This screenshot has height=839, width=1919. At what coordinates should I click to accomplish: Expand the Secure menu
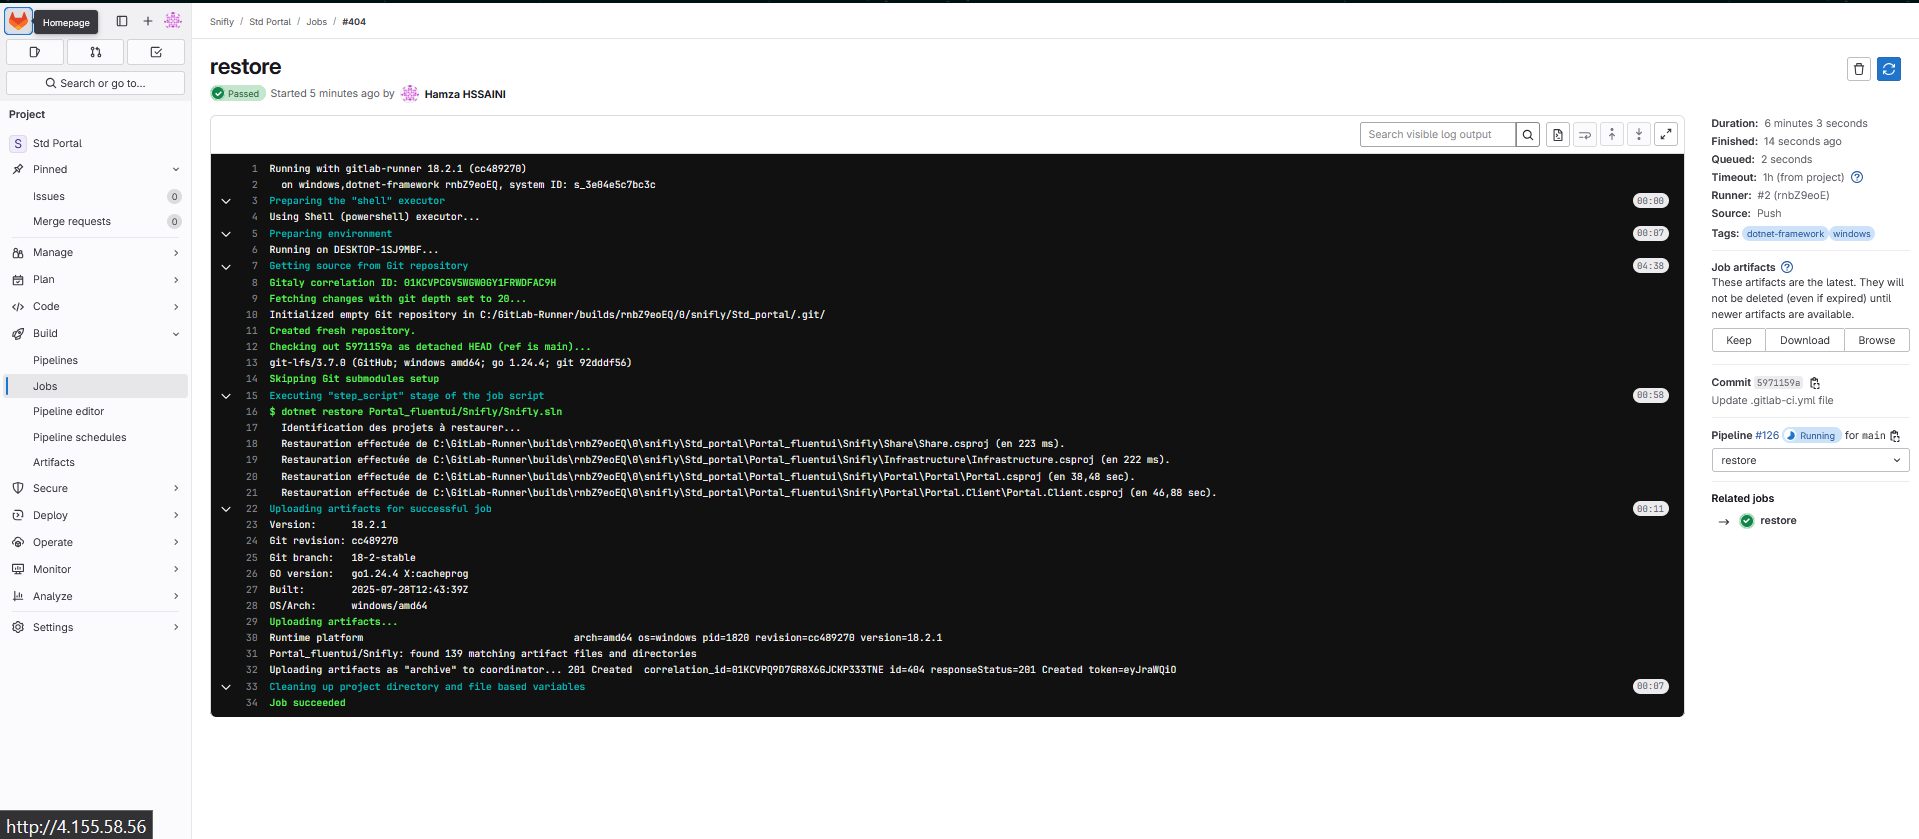(x=95, y=489)
